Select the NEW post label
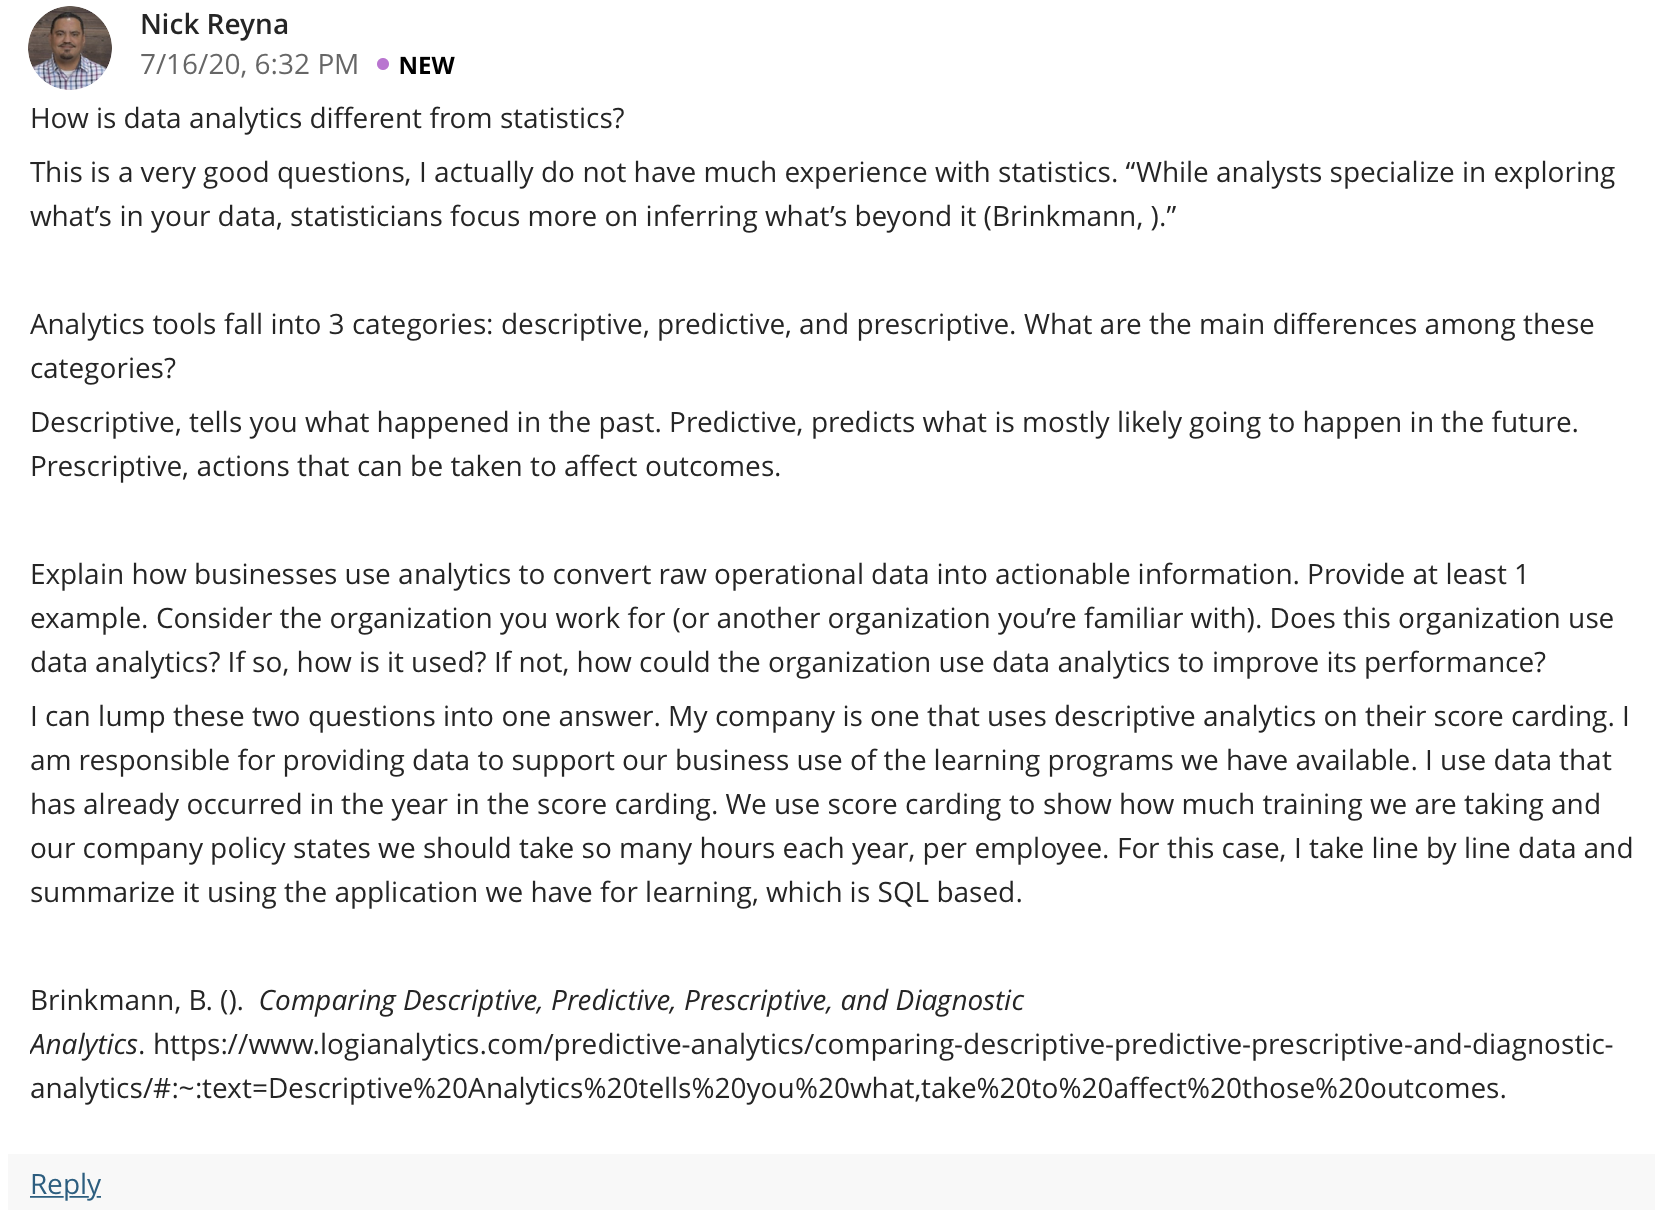The height and width of the screenshot is (1210, 1664). [x=426, y=65]
